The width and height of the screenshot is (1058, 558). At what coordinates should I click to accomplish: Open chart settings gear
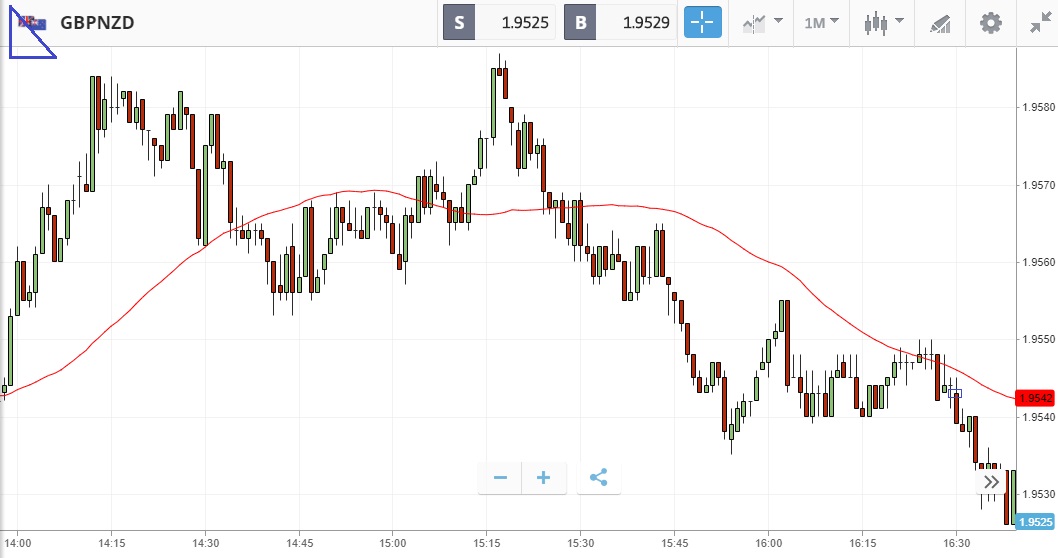[990, 22]
